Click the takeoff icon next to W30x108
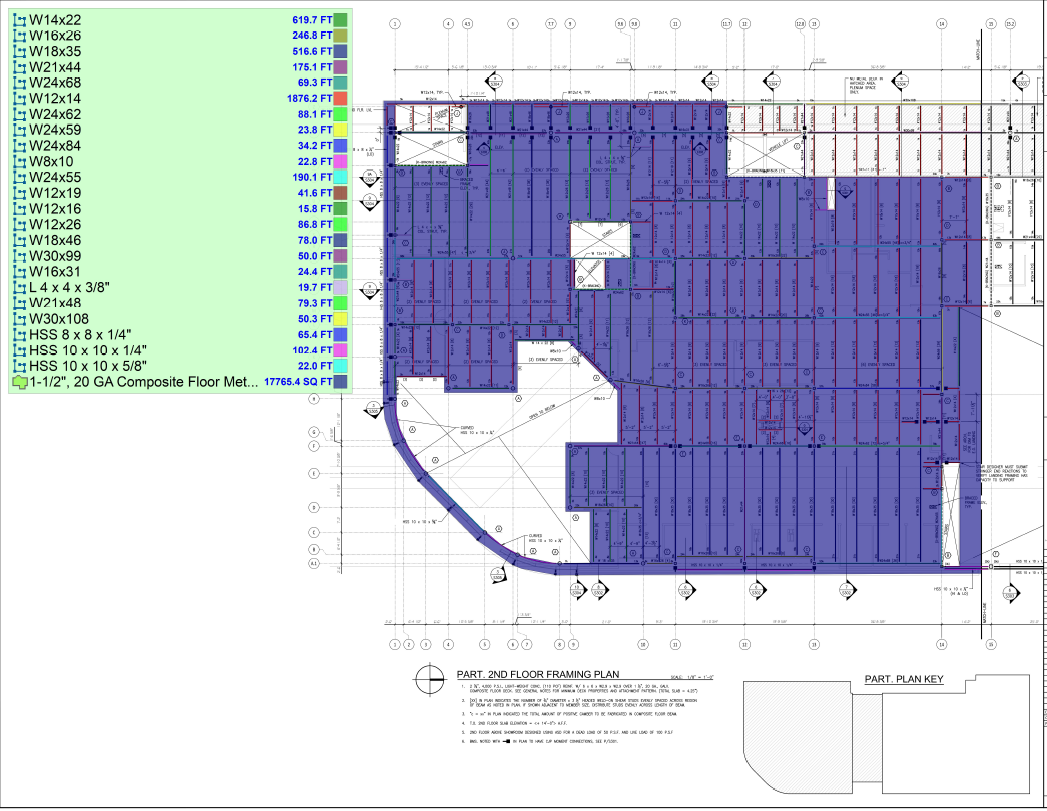 click(19, 318)
